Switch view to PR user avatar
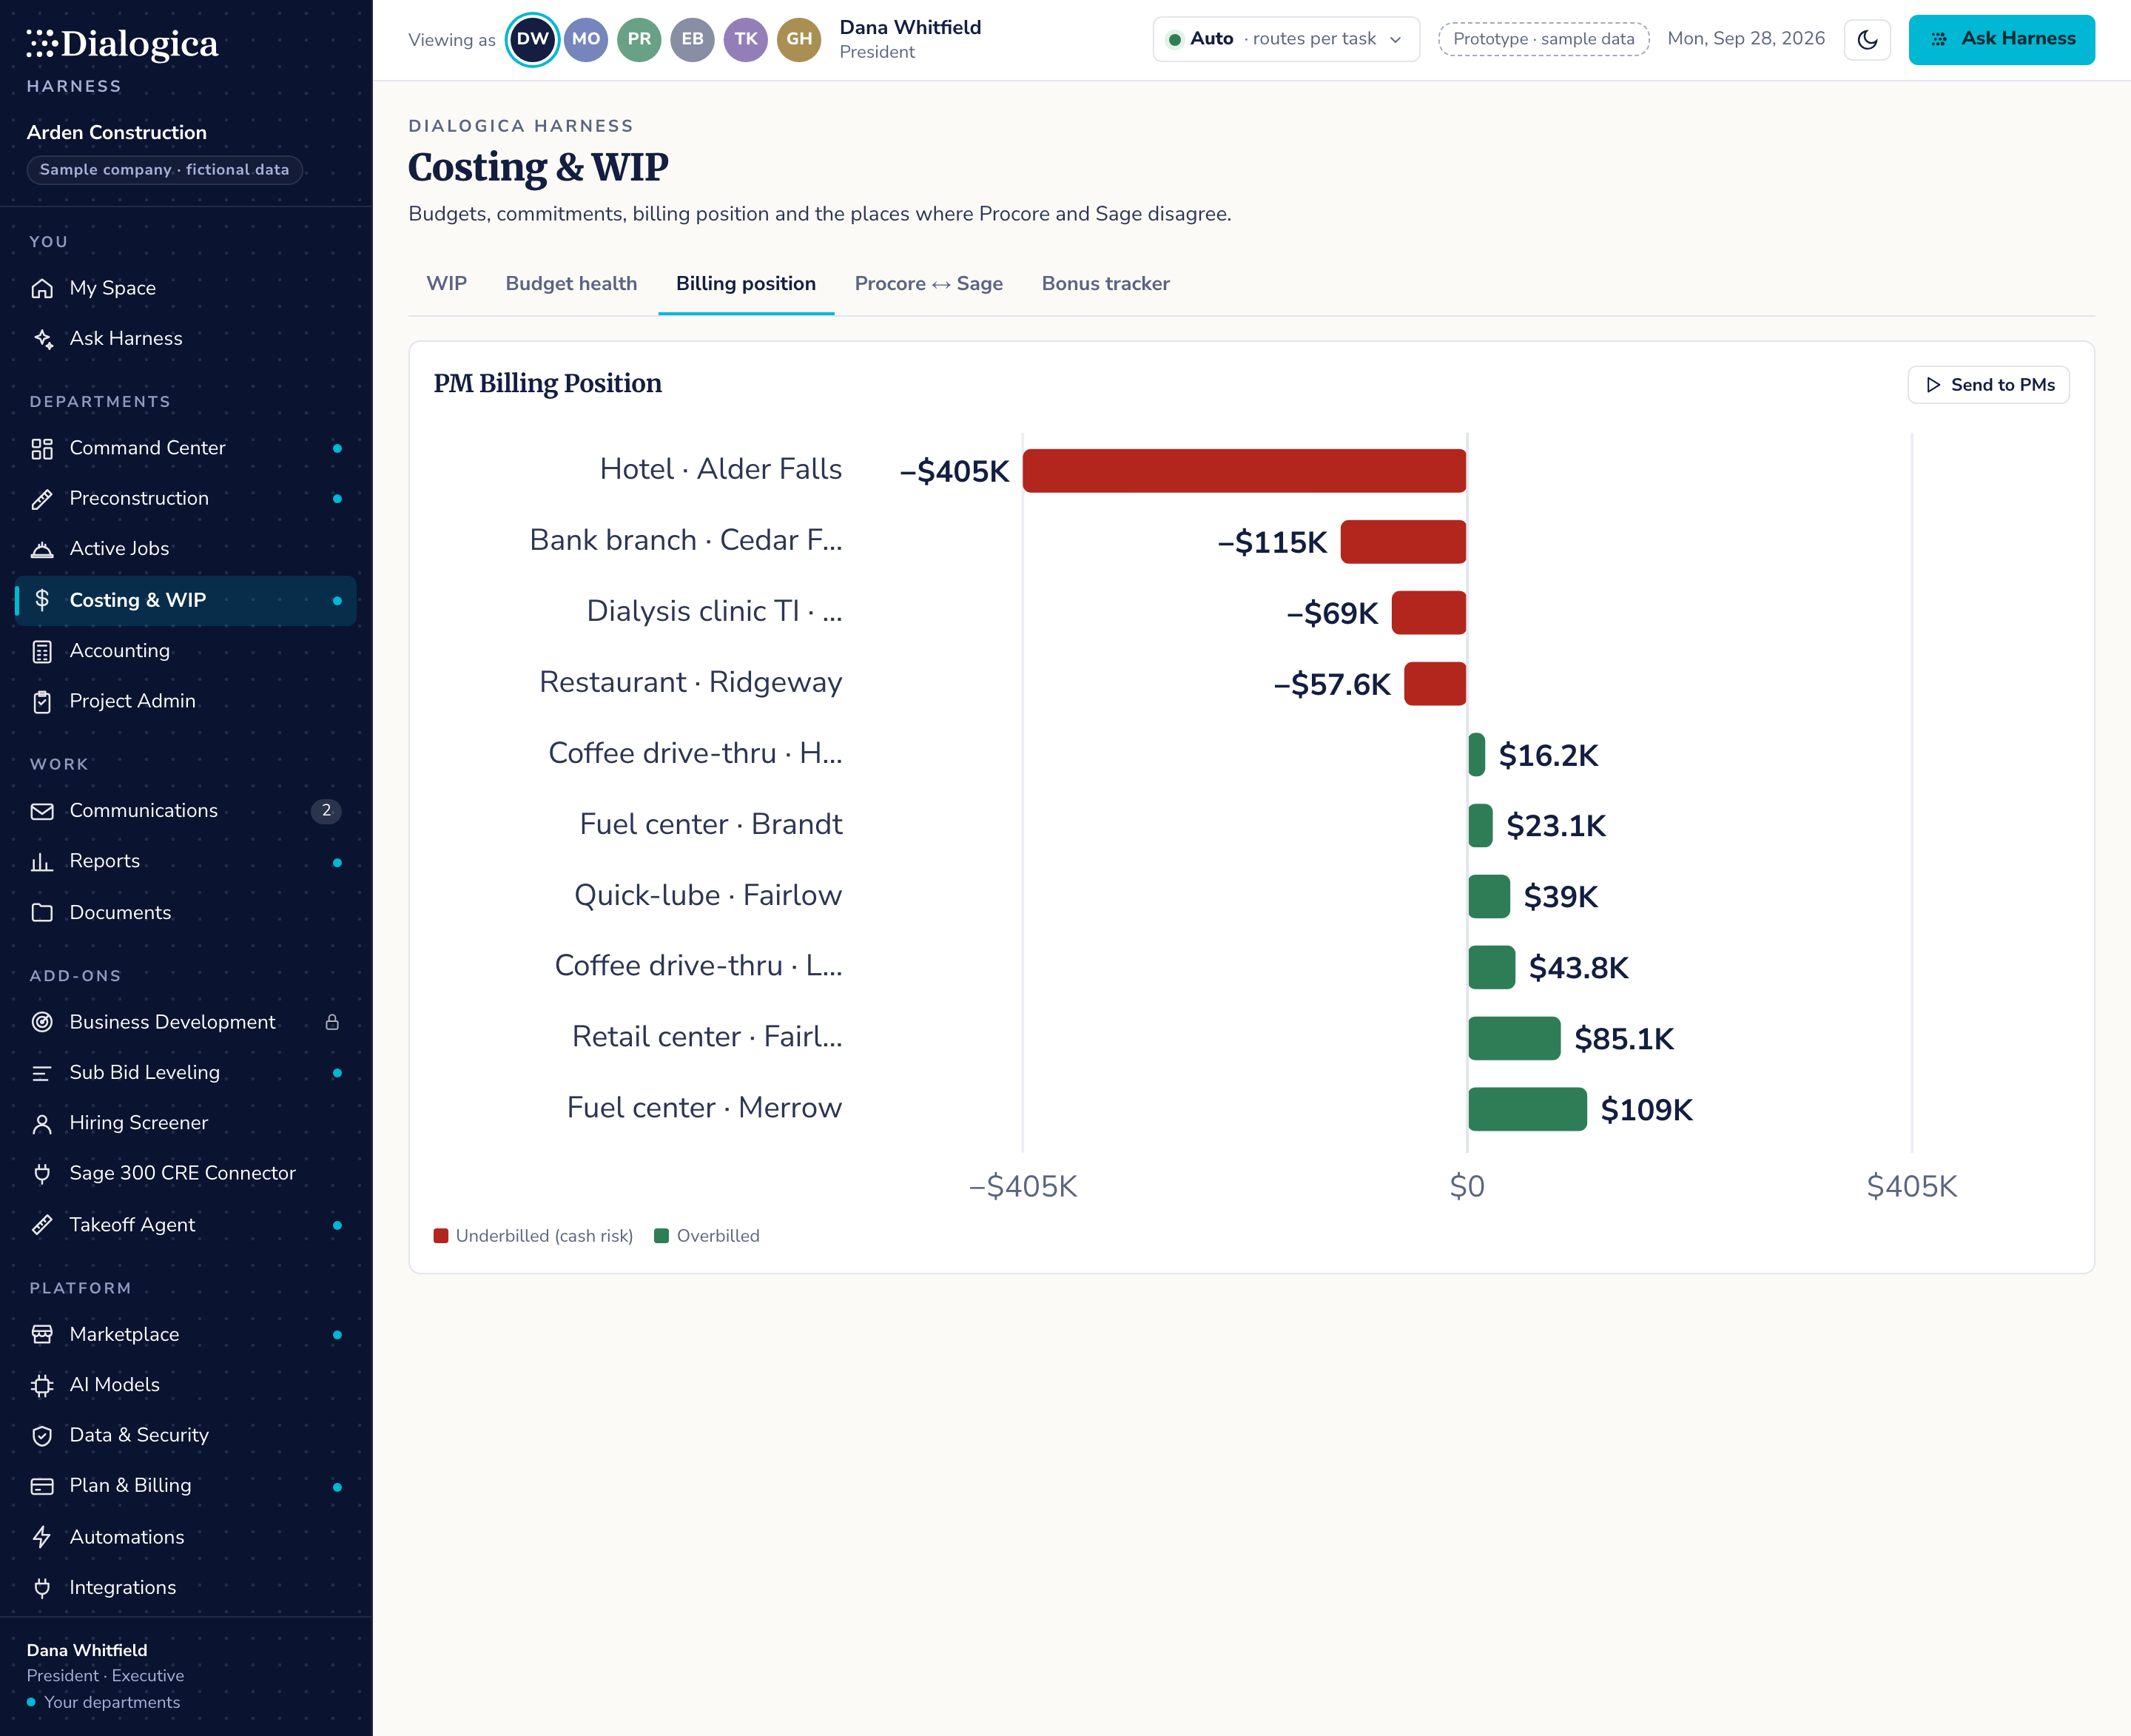The width and height of the screenshot is (2131, 1736). pos(639,40)
